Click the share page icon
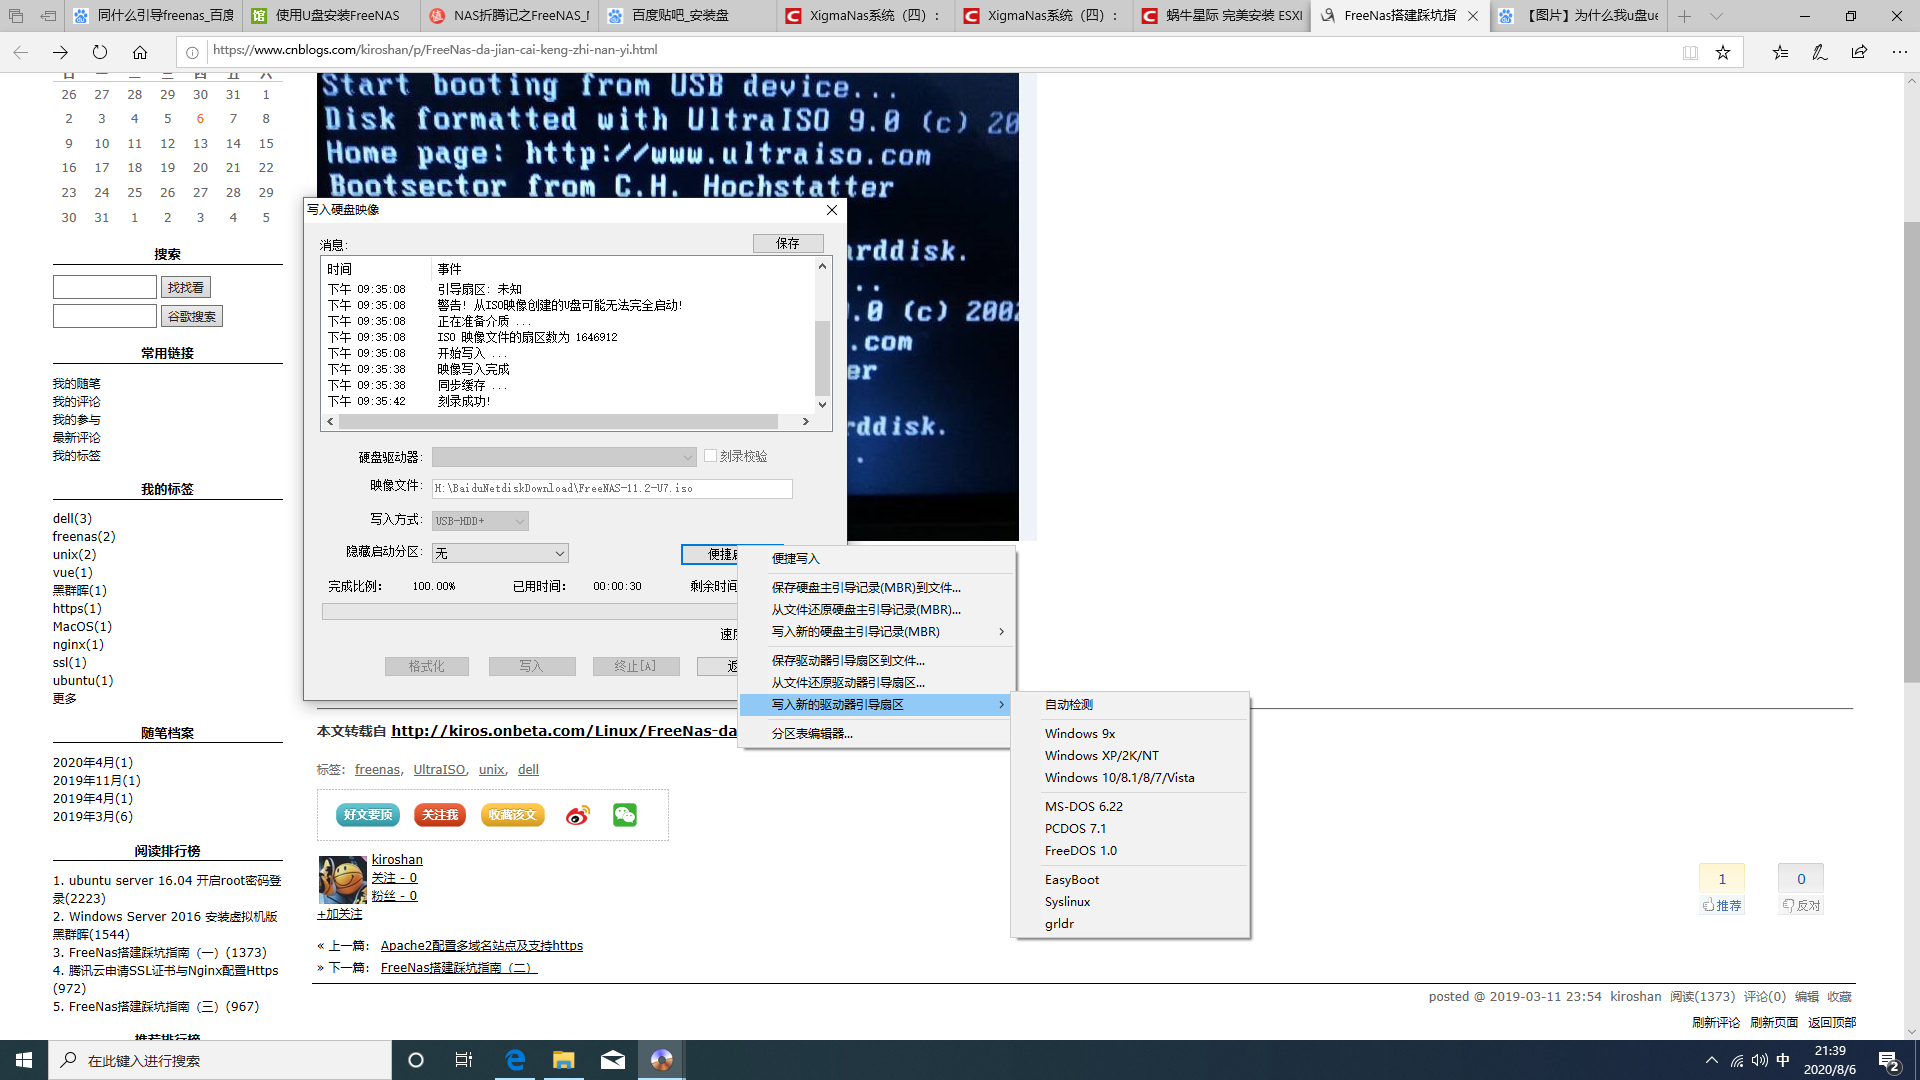 tap(1859, 52)
